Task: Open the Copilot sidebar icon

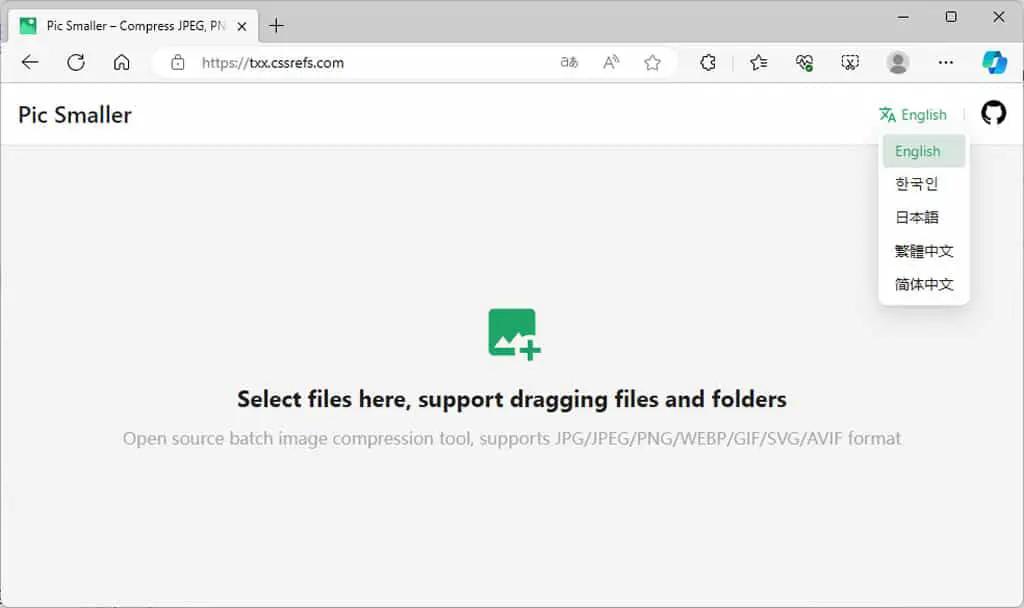Action: pos(995,63)
